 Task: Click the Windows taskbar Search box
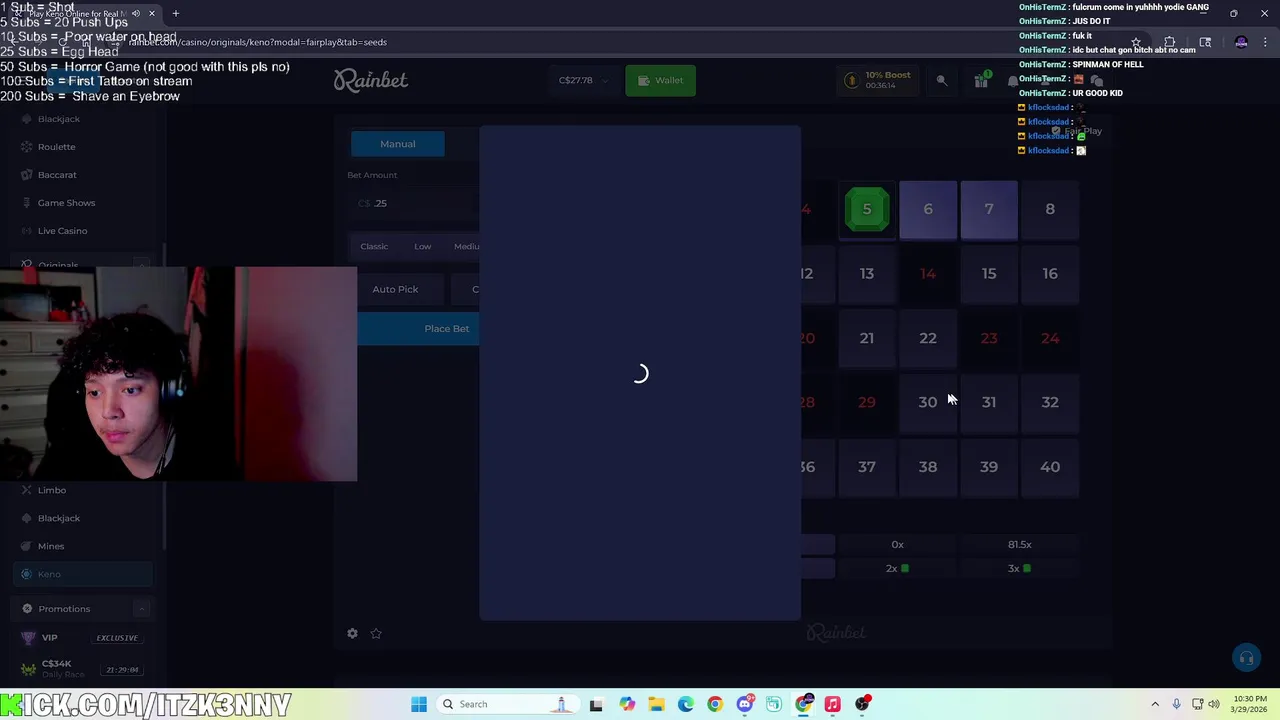507,704
